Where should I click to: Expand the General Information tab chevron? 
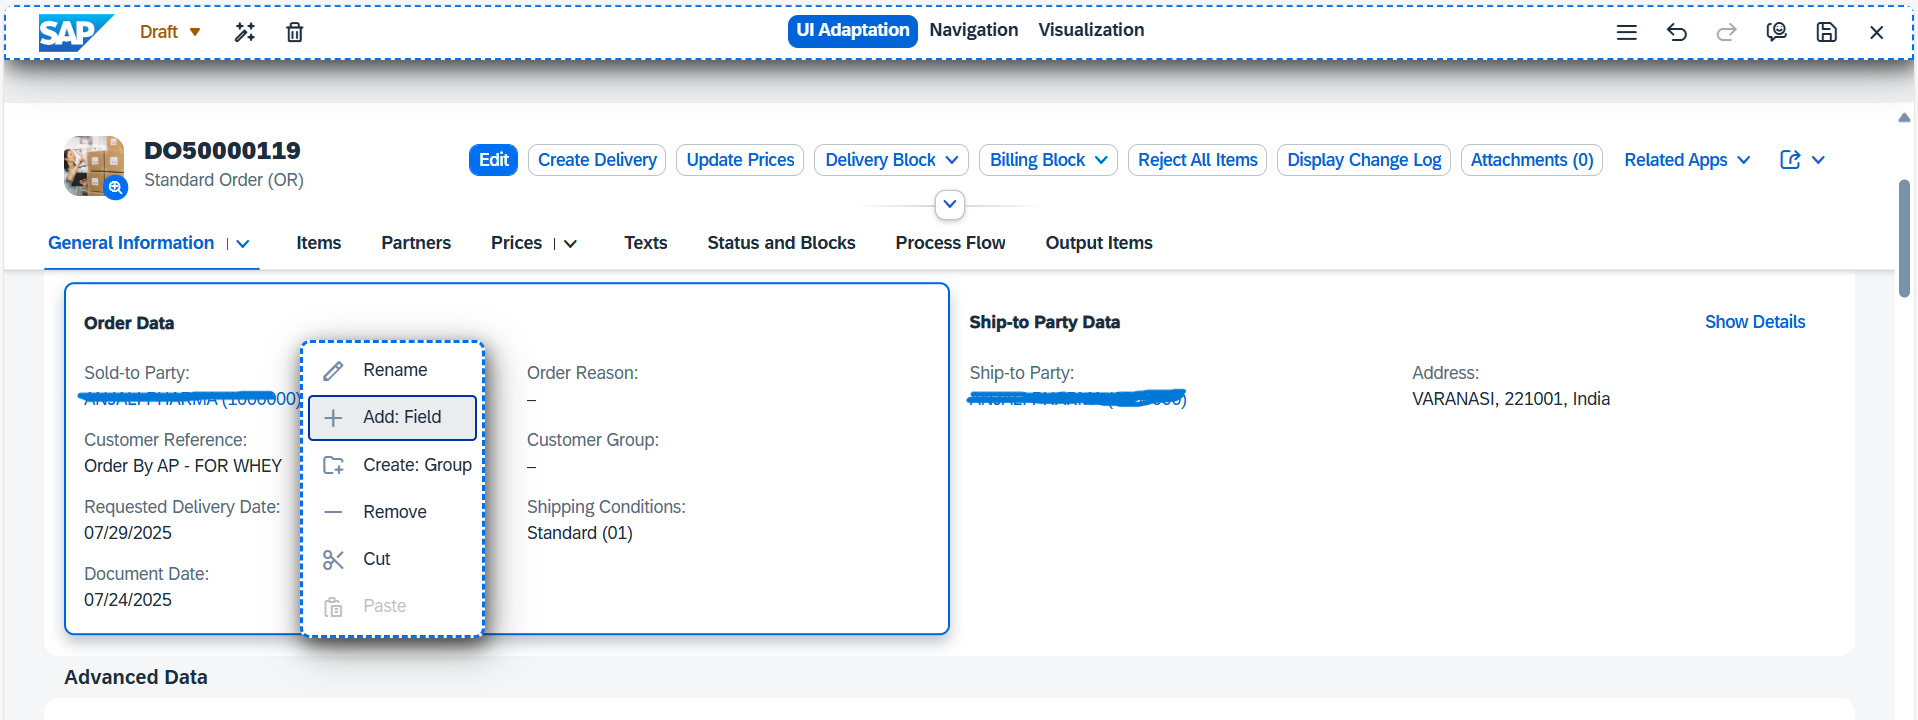click(243, 244)
